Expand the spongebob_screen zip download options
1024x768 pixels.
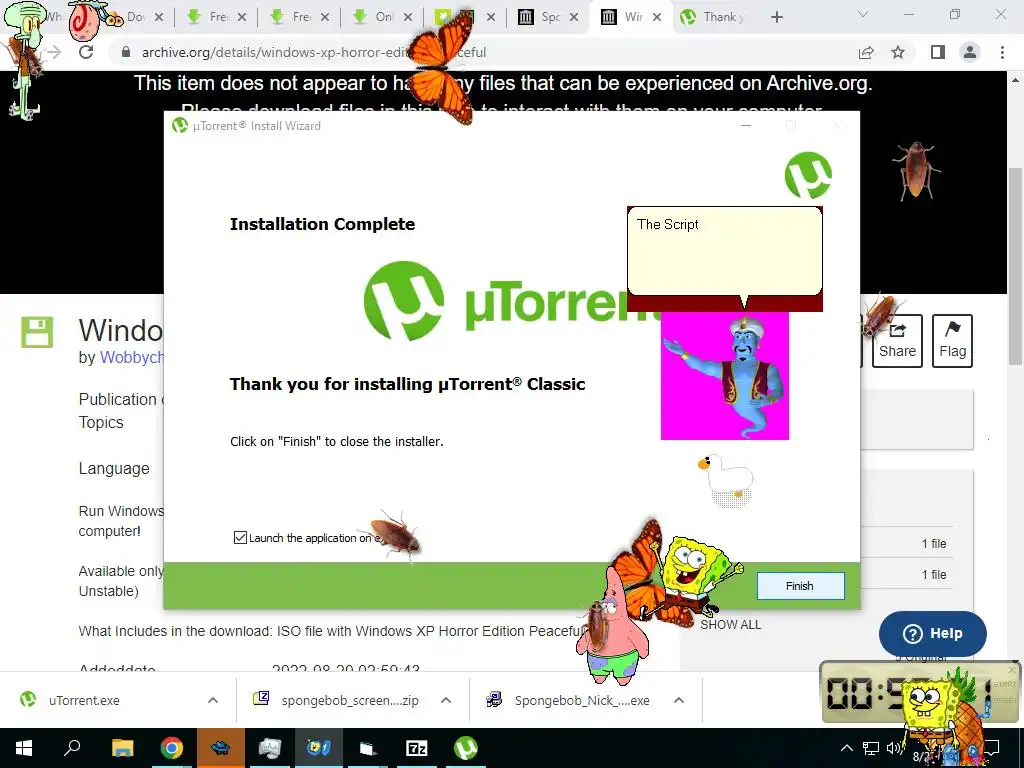[x=446, y=700]
